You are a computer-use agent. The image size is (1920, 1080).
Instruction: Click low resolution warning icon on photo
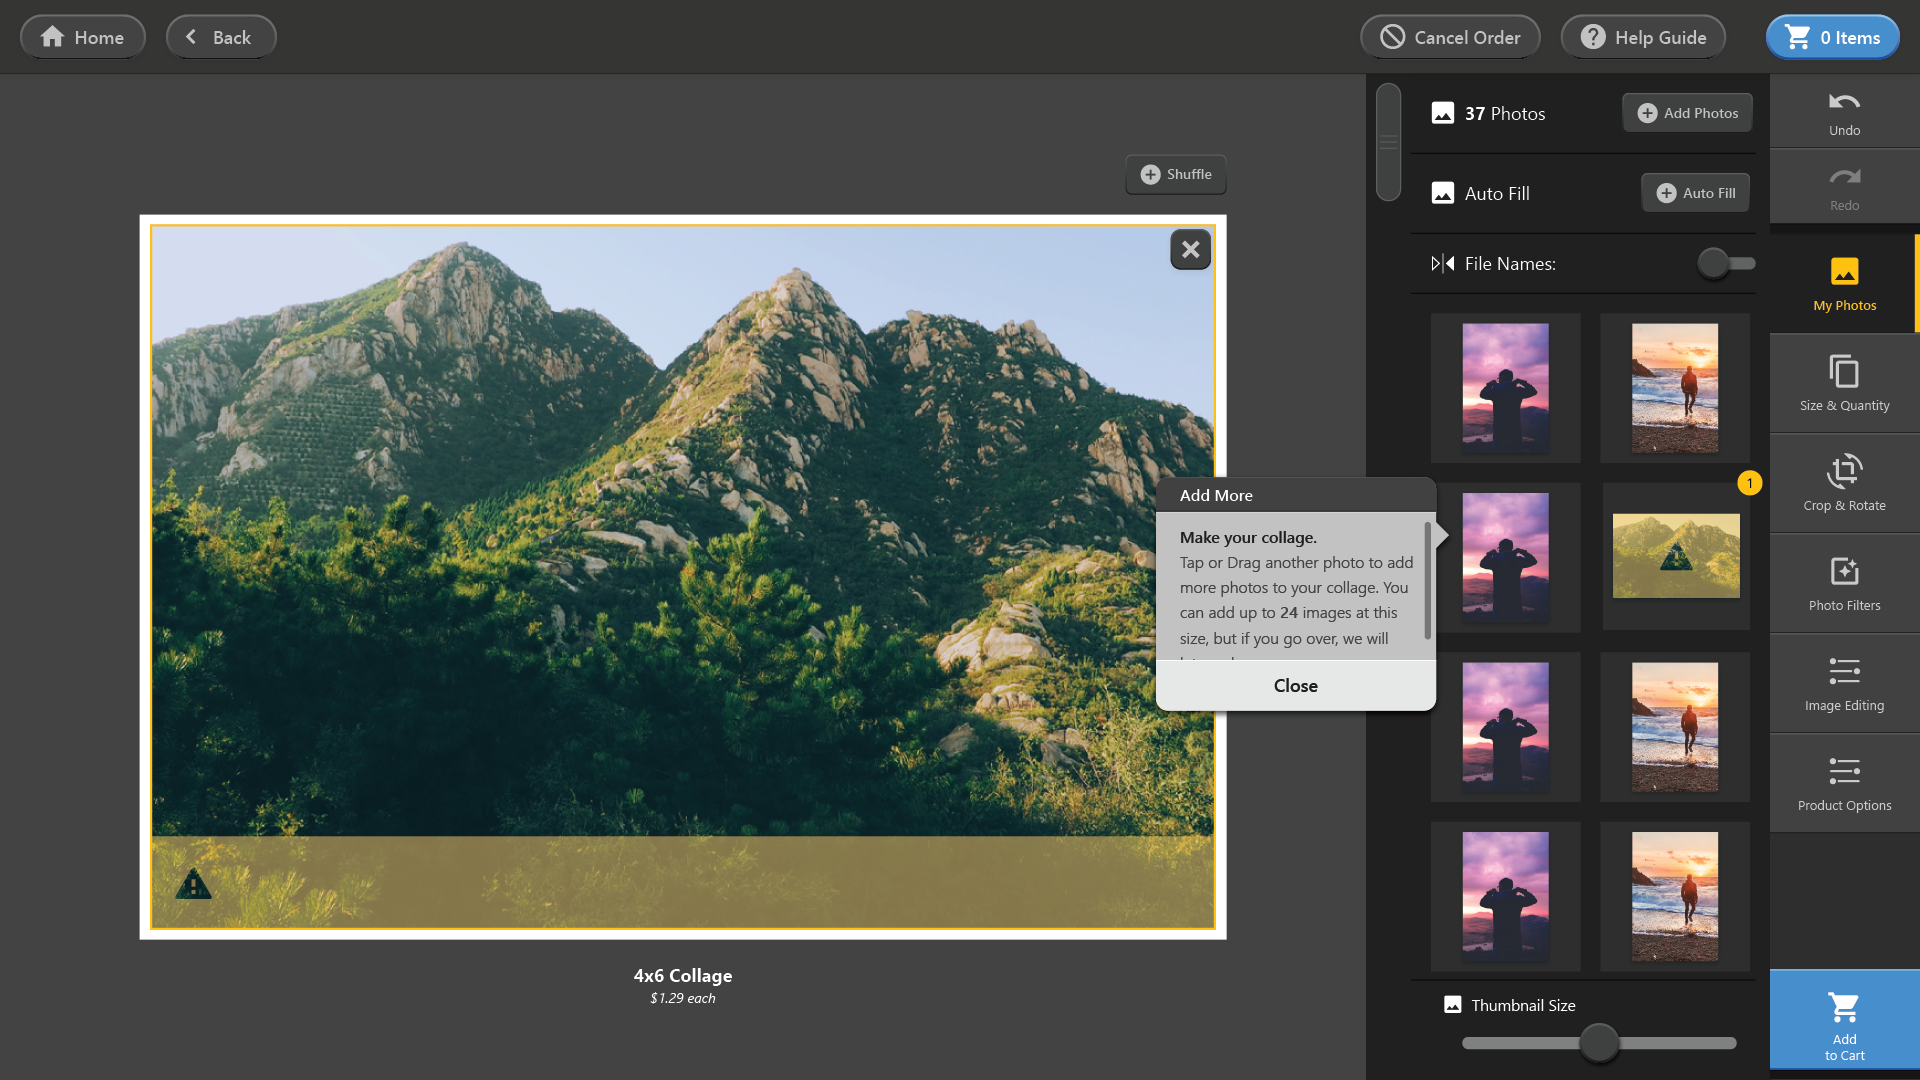193,885
